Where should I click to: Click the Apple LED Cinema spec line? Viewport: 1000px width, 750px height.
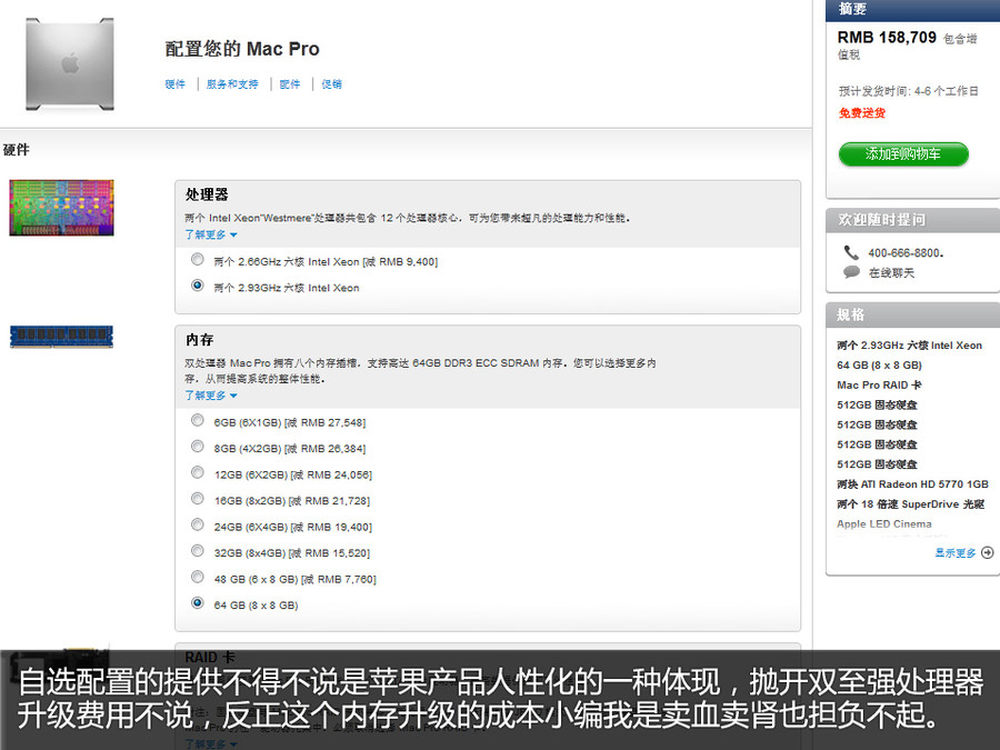click(884, 524)
